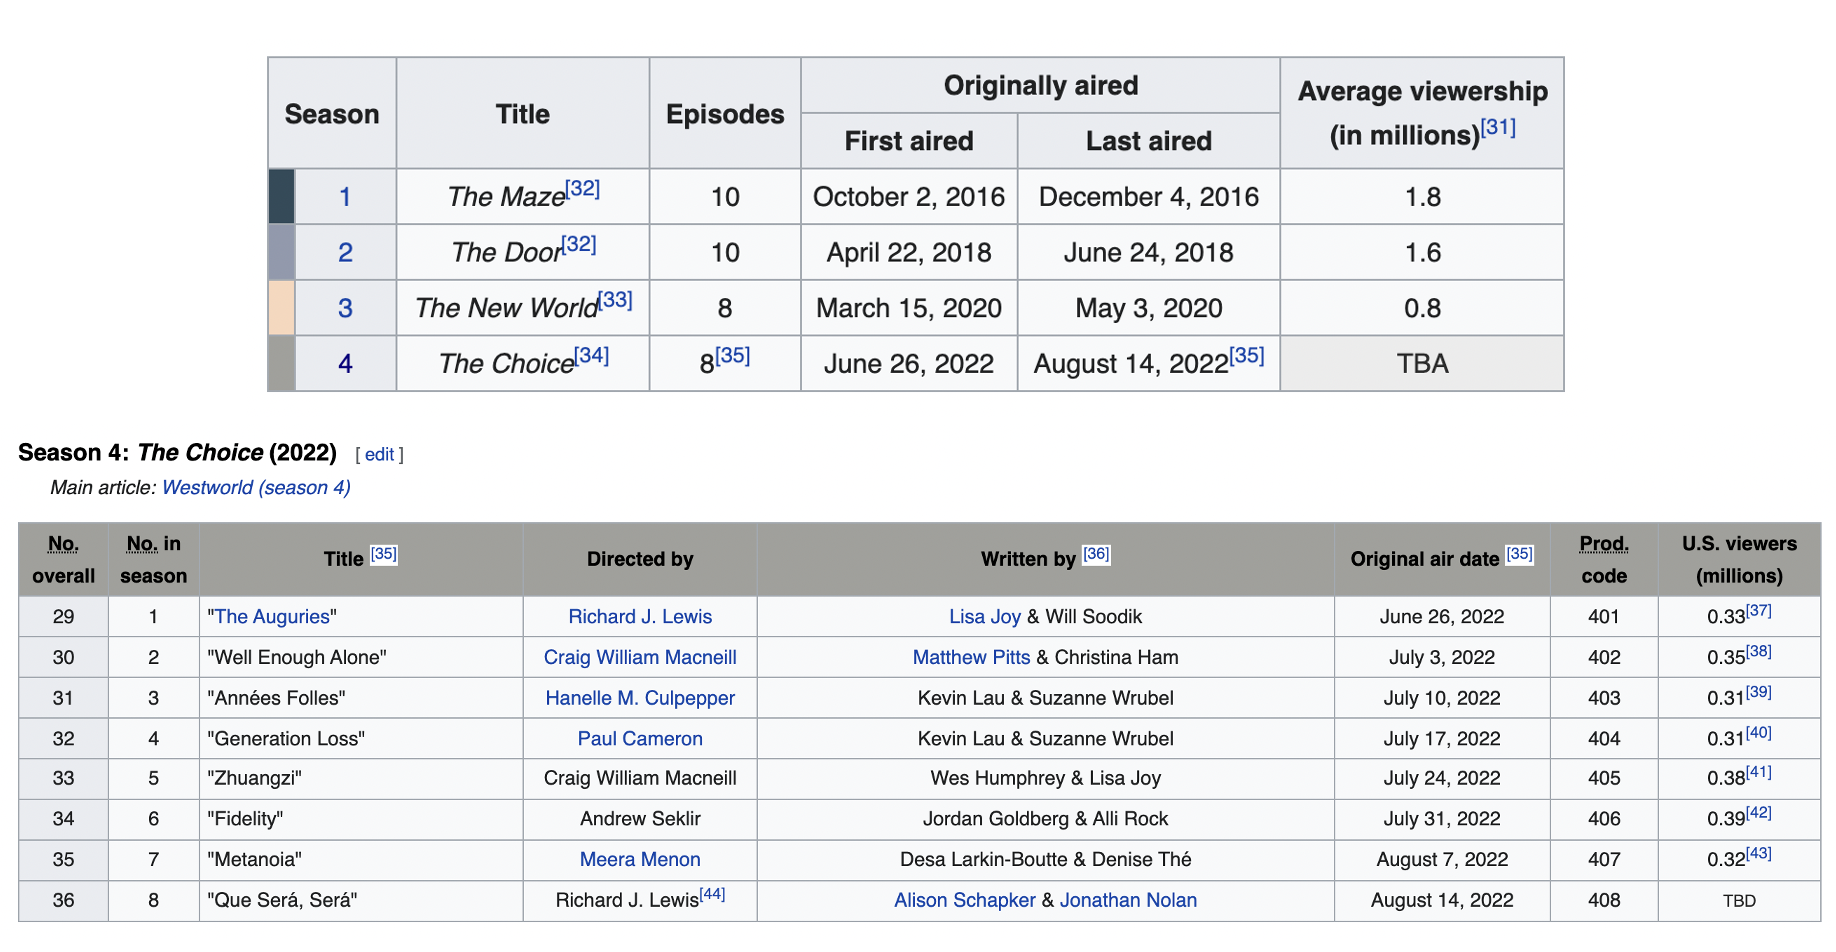This screenshot has width=1836, height=952.
Task: Click the "Originally aired" header cell
Action: (1041, 86)
